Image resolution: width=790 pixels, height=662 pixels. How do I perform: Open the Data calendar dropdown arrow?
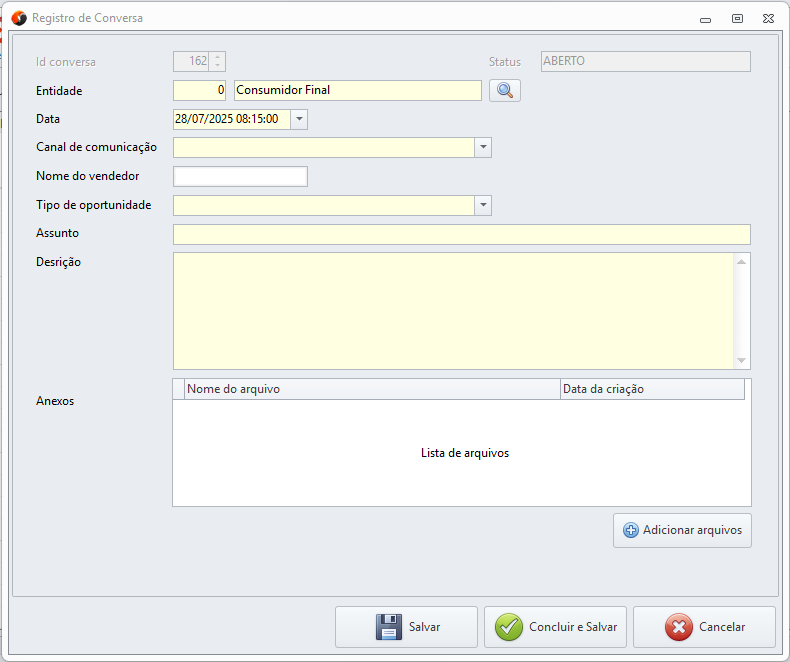pyautogui.click(x=300, y=119)
